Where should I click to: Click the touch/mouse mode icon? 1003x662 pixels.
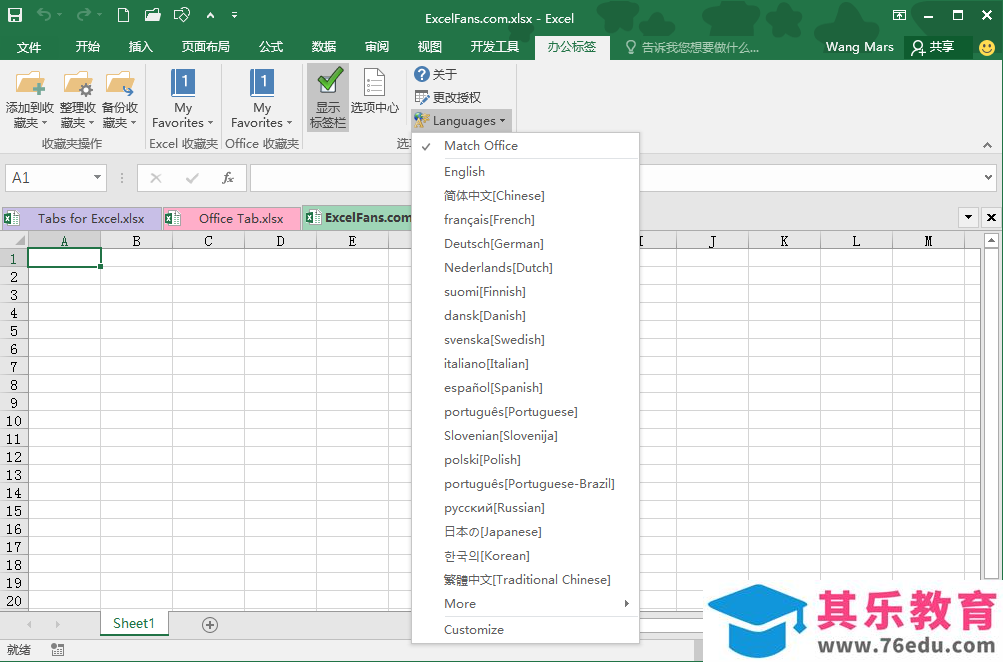point(182,15)
